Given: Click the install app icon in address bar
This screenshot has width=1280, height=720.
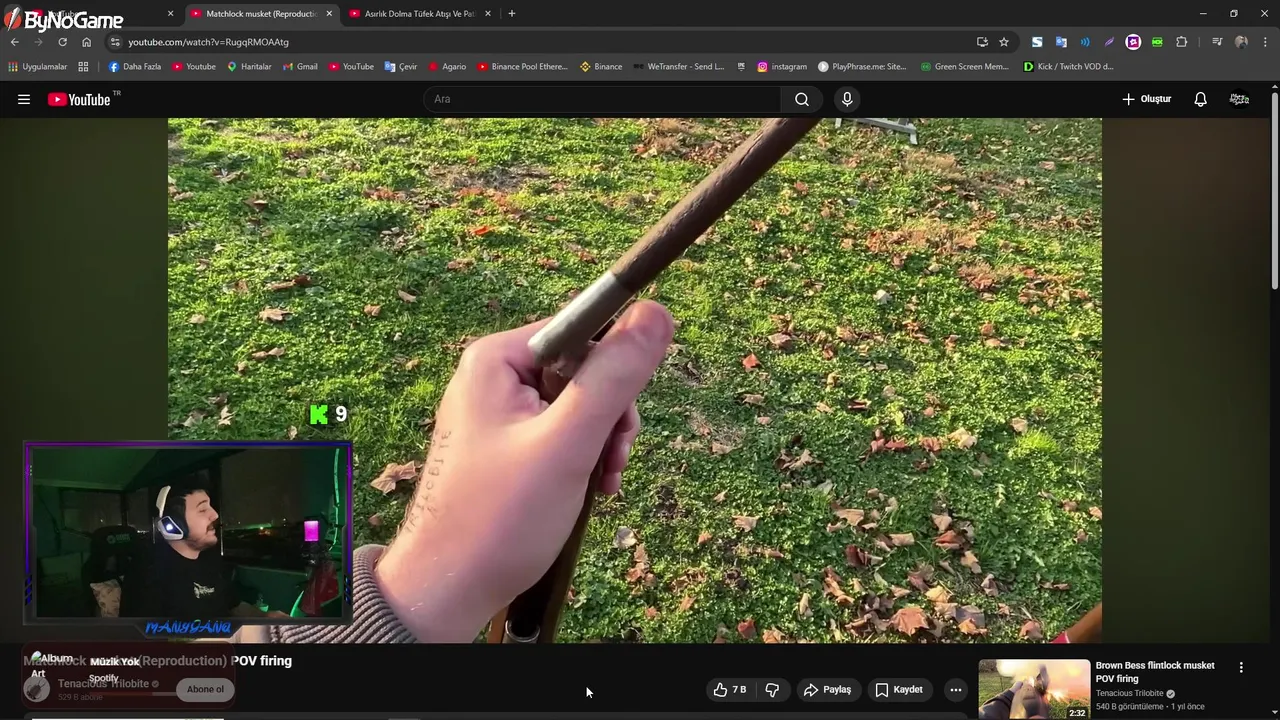Looking at the screenshot, I should [x=982, y=42].
